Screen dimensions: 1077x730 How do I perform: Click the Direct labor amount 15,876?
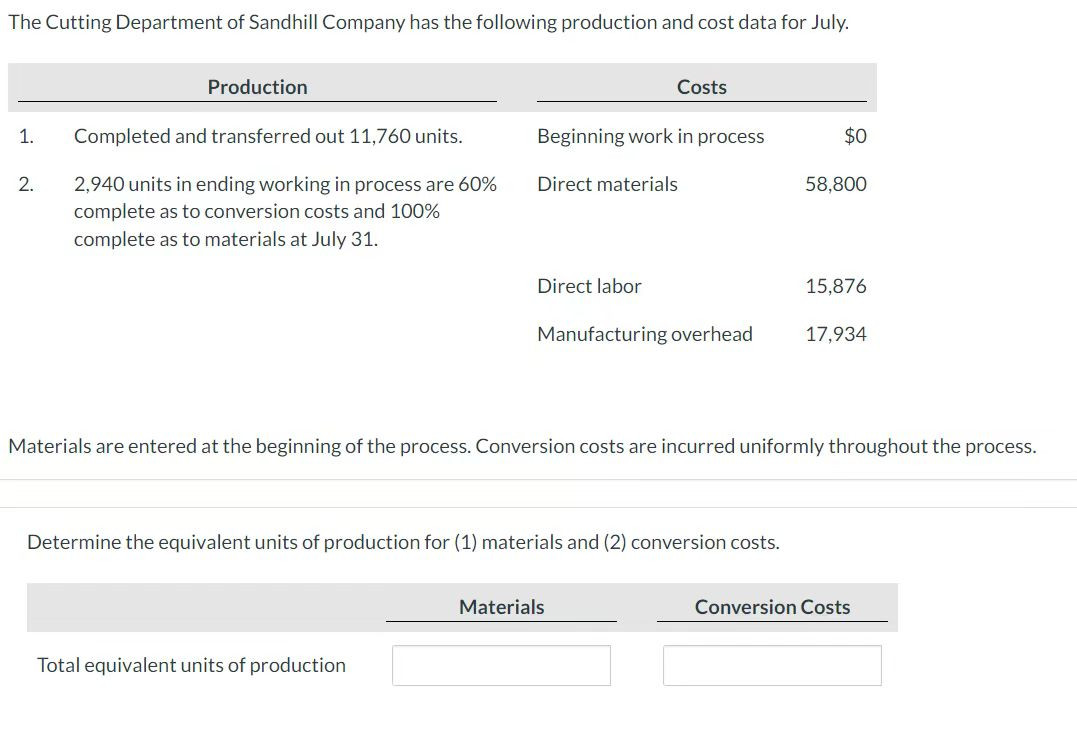click(x=836, y=286)
